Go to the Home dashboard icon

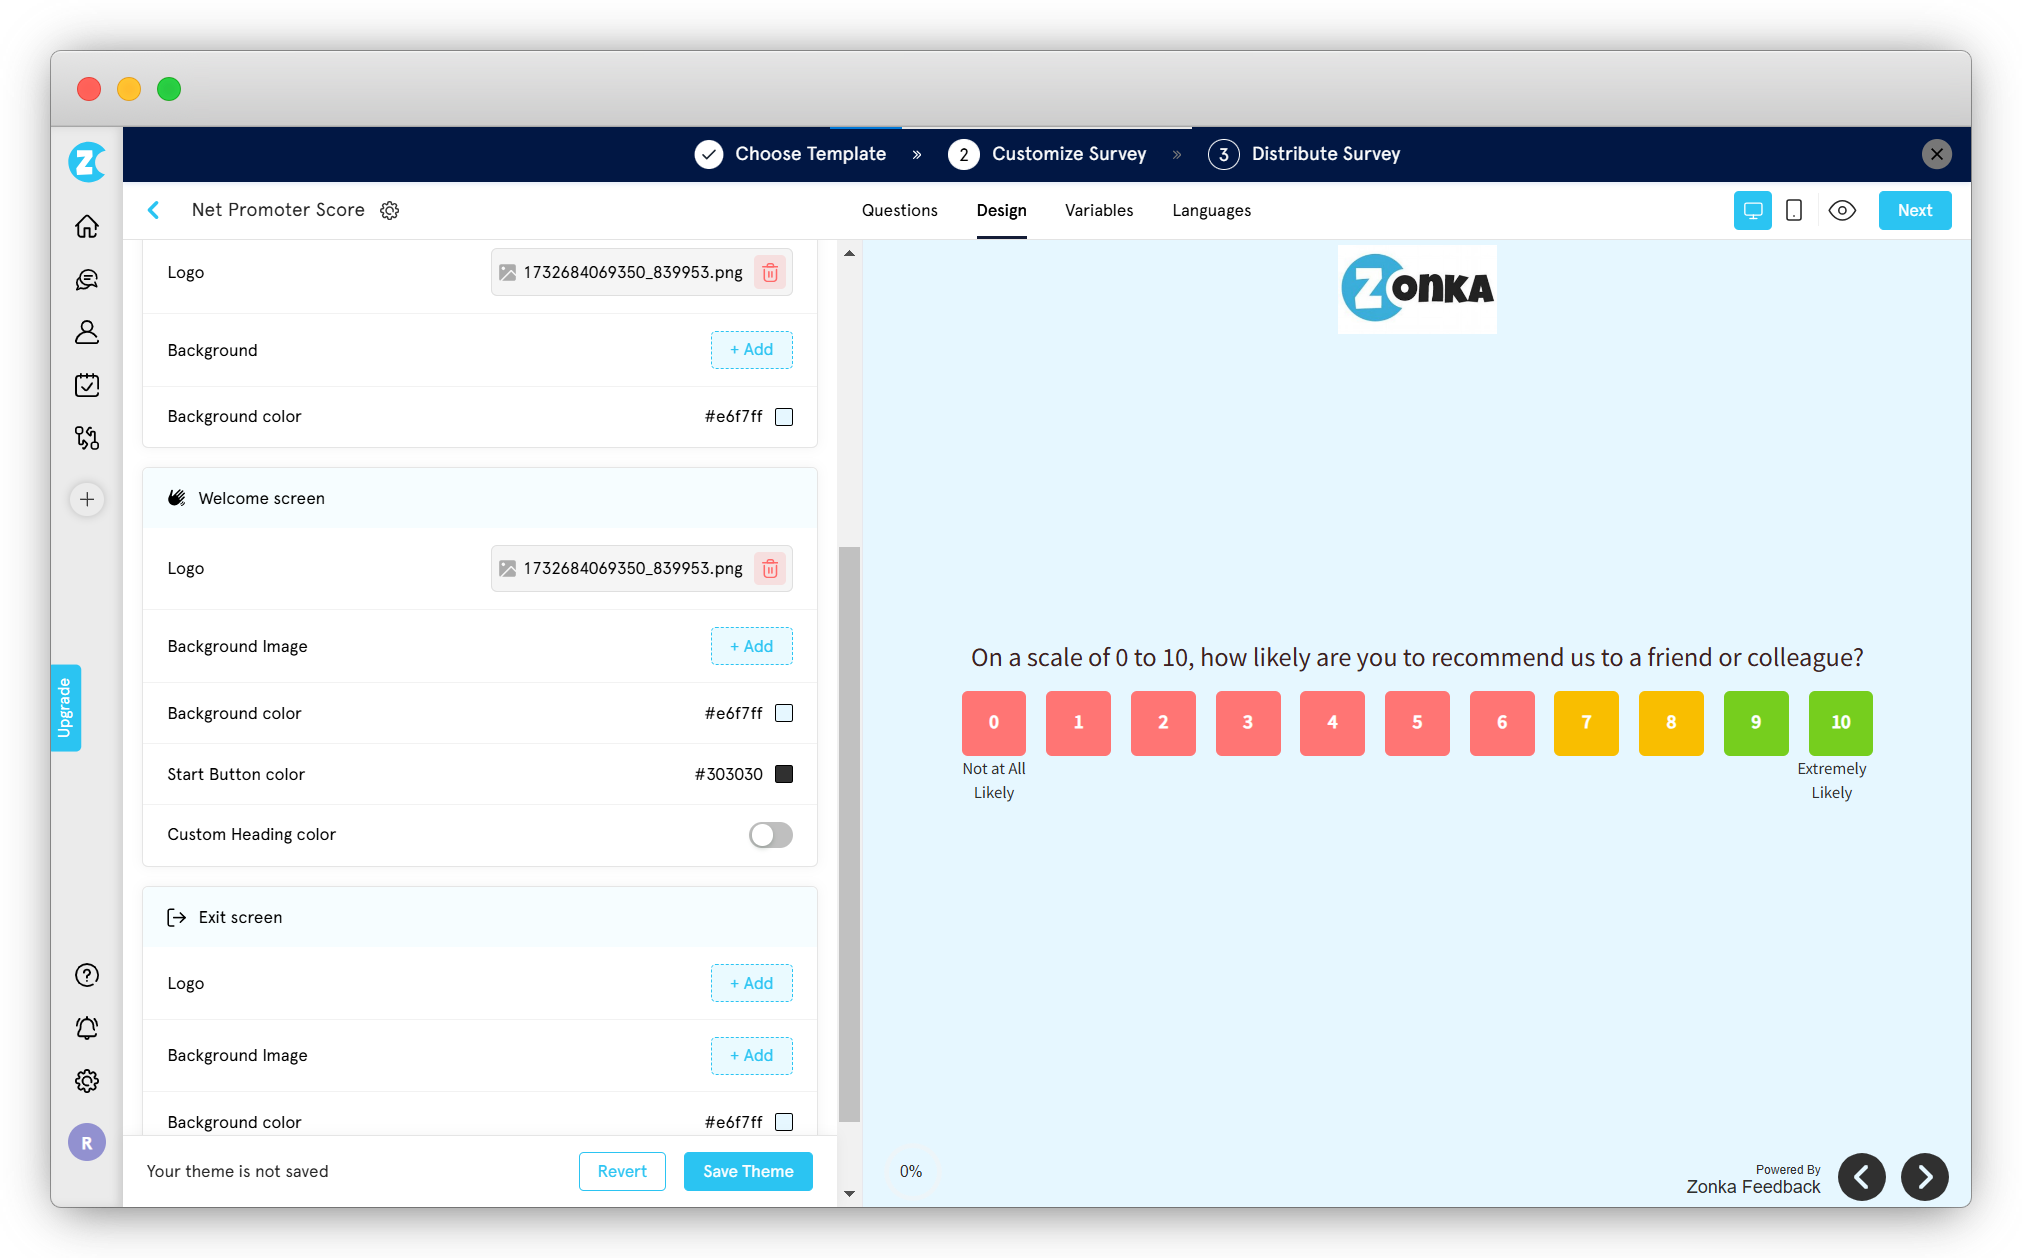(87, 226)
